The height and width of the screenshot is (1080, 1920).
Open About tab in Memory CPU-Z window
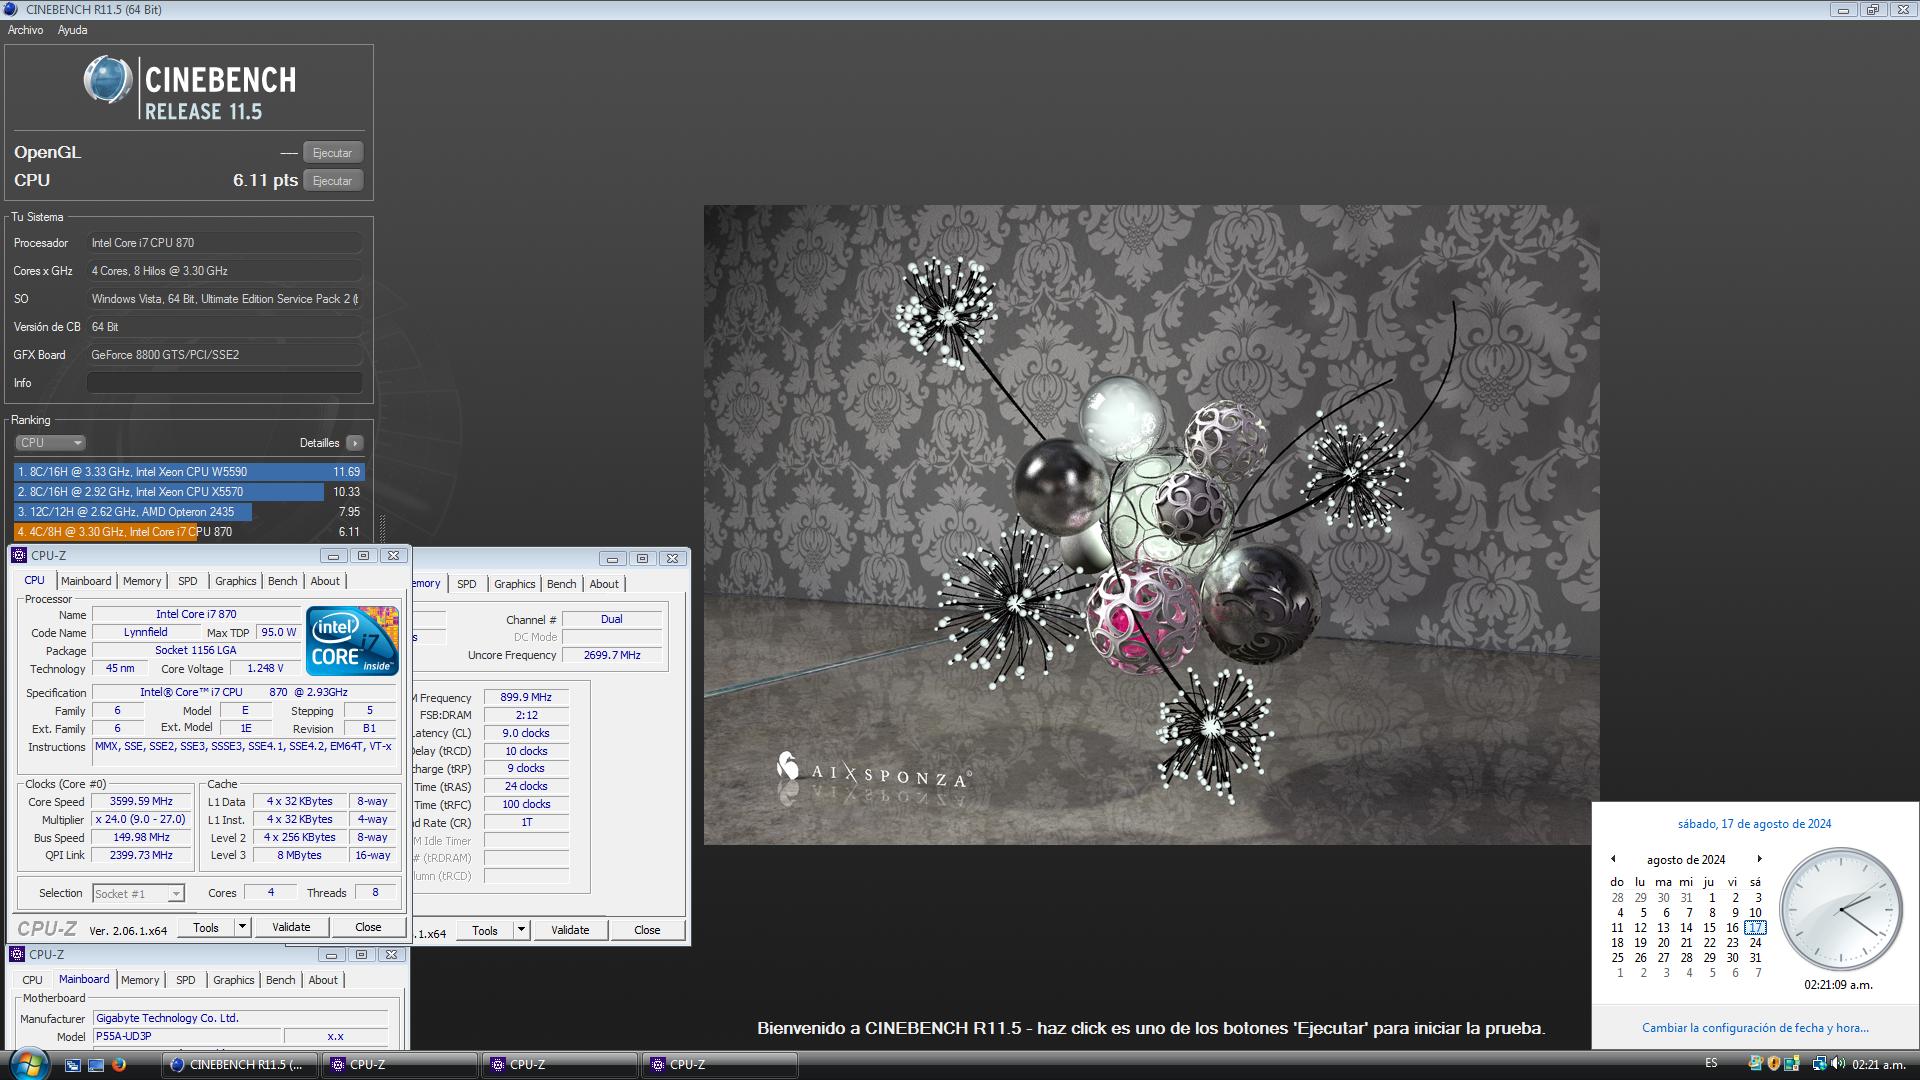604,584
